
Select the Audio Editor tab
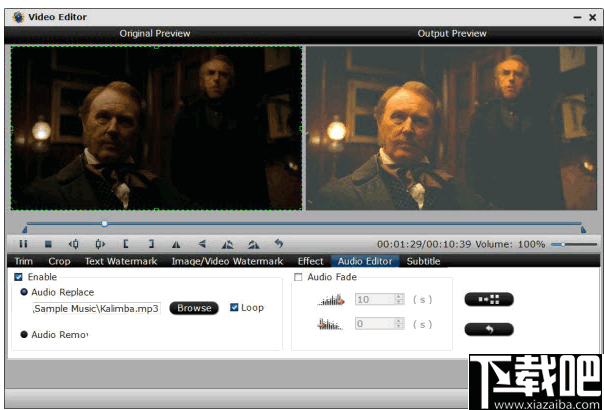(x=365, y=261)
